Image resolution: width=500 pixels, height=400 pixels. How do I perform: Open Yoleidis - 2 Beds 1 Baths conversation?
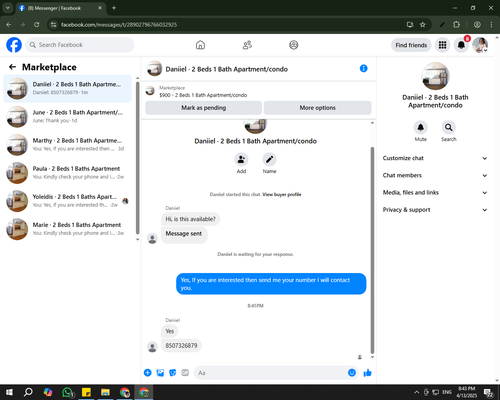pyautogui.click(x=68, y=201)
